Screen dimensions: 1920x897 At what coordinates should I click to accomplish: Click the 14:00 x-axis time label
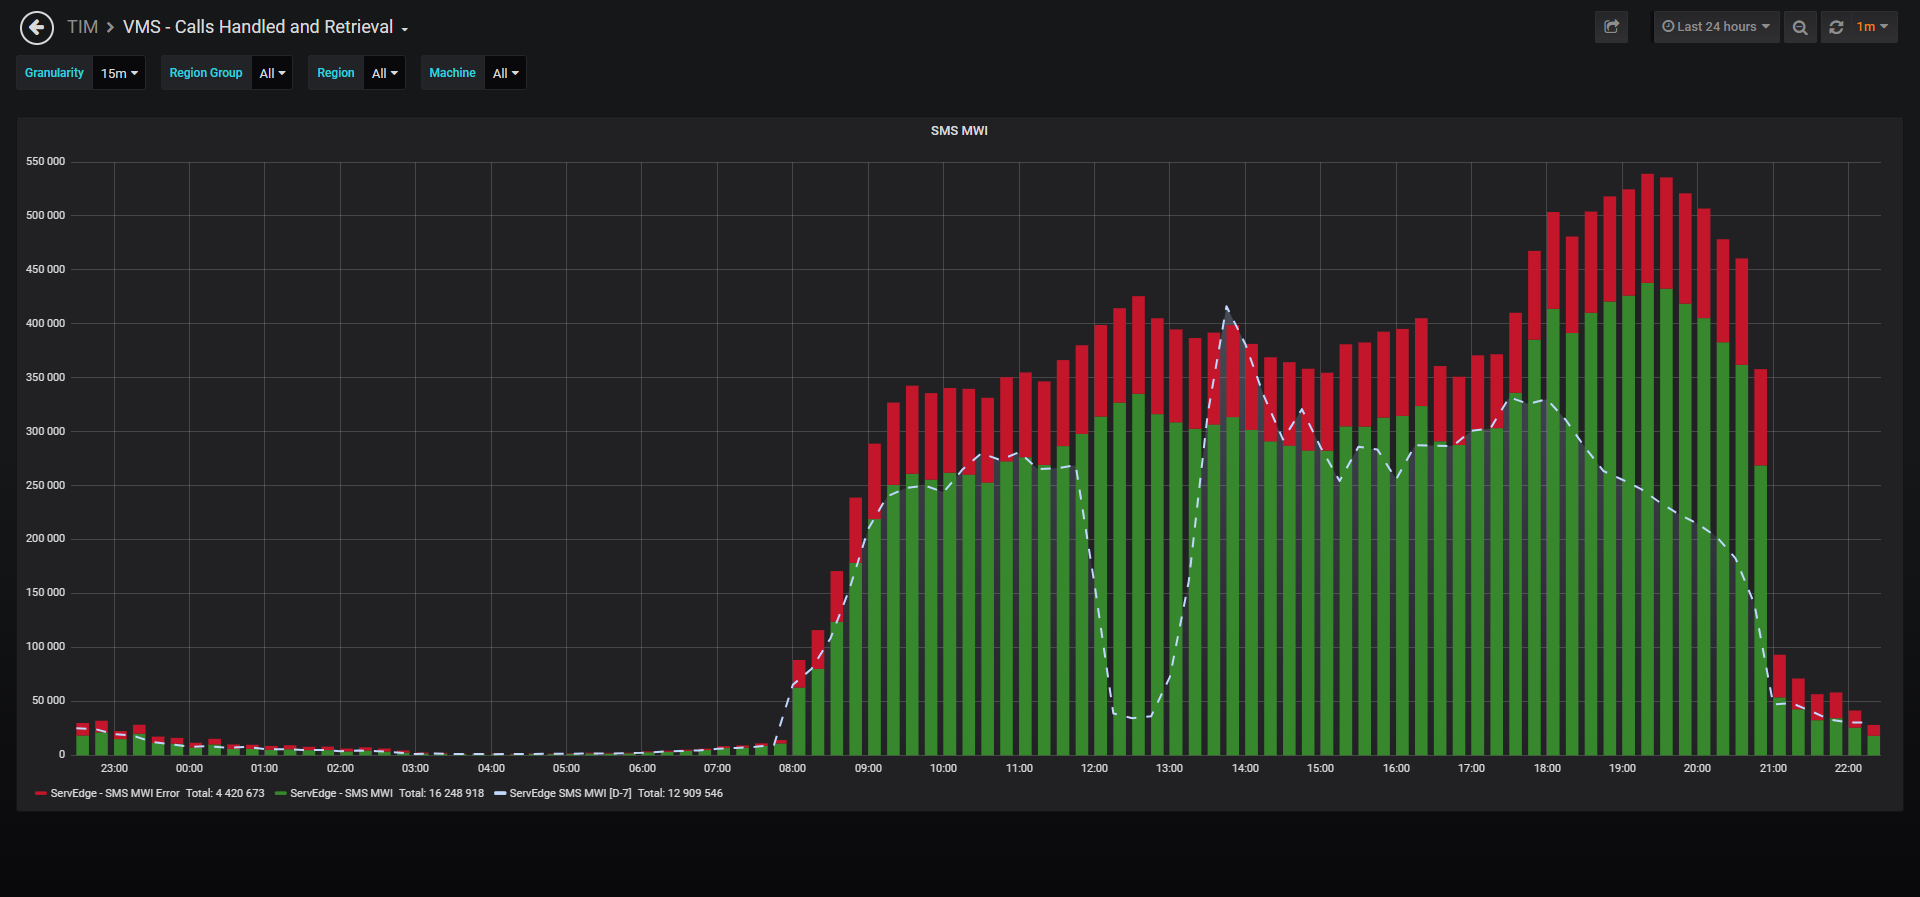point(1245,769)
